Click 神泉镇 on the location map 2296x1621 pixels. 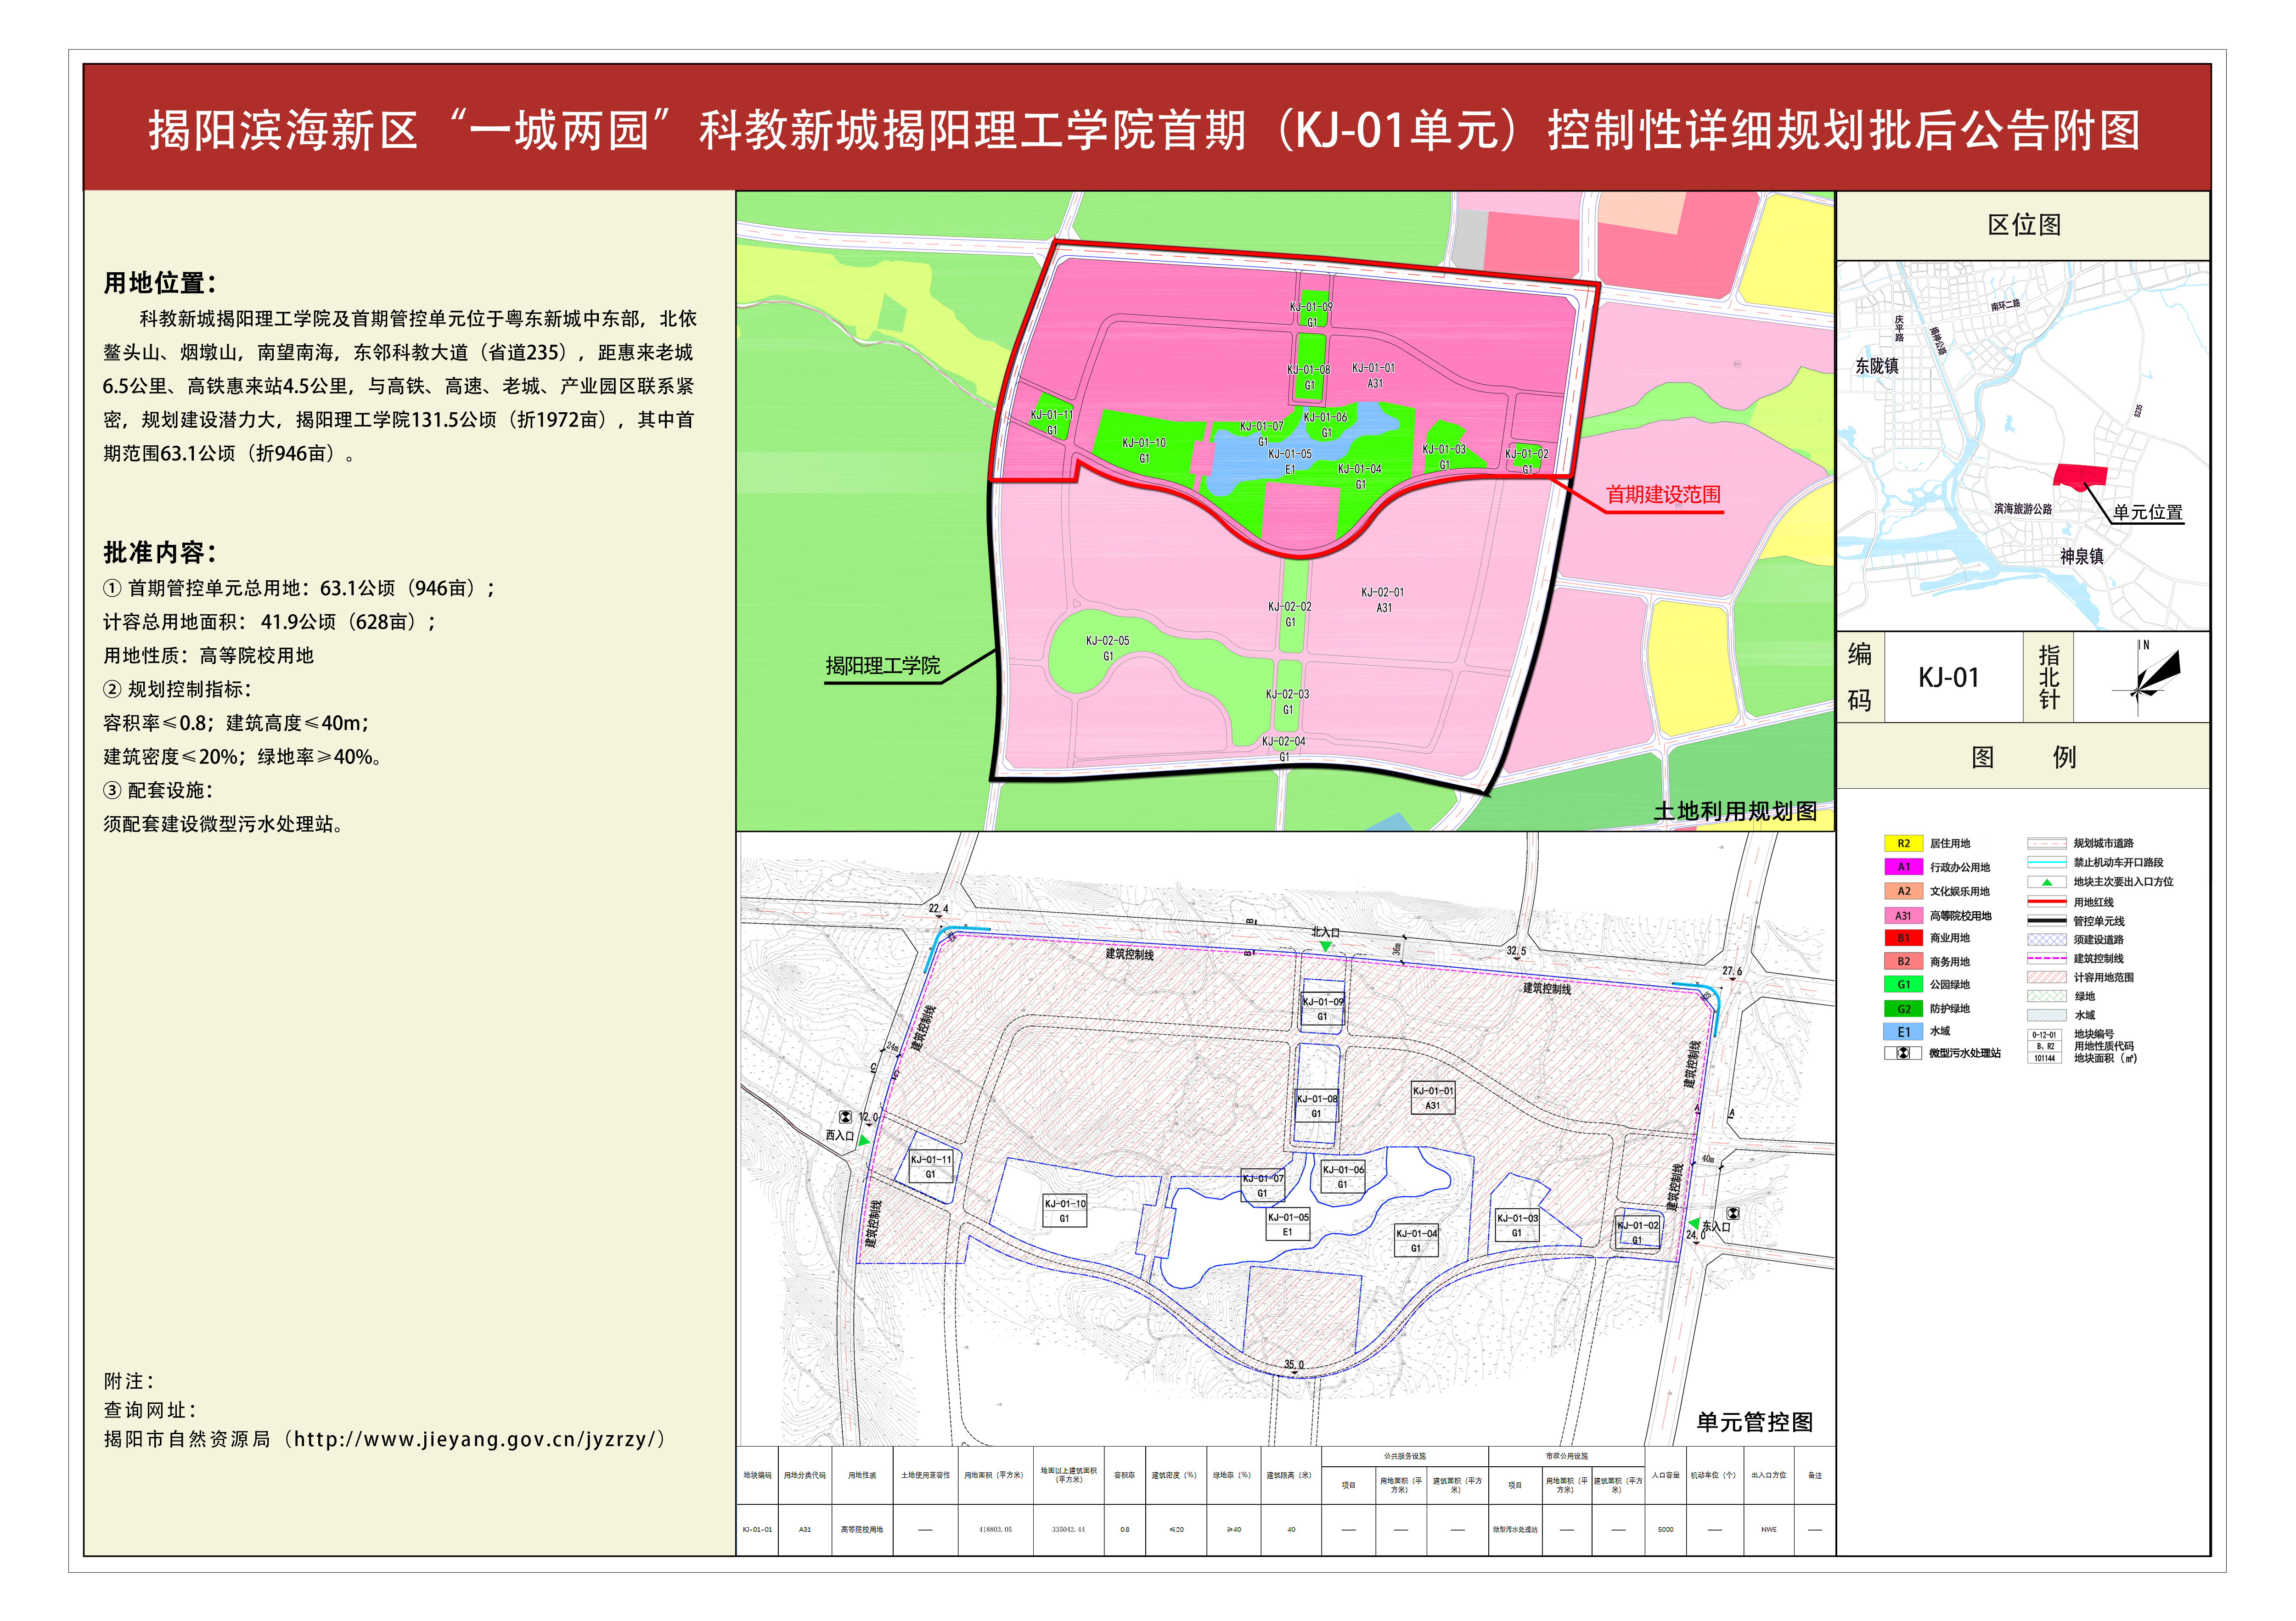click(2082, 556)
